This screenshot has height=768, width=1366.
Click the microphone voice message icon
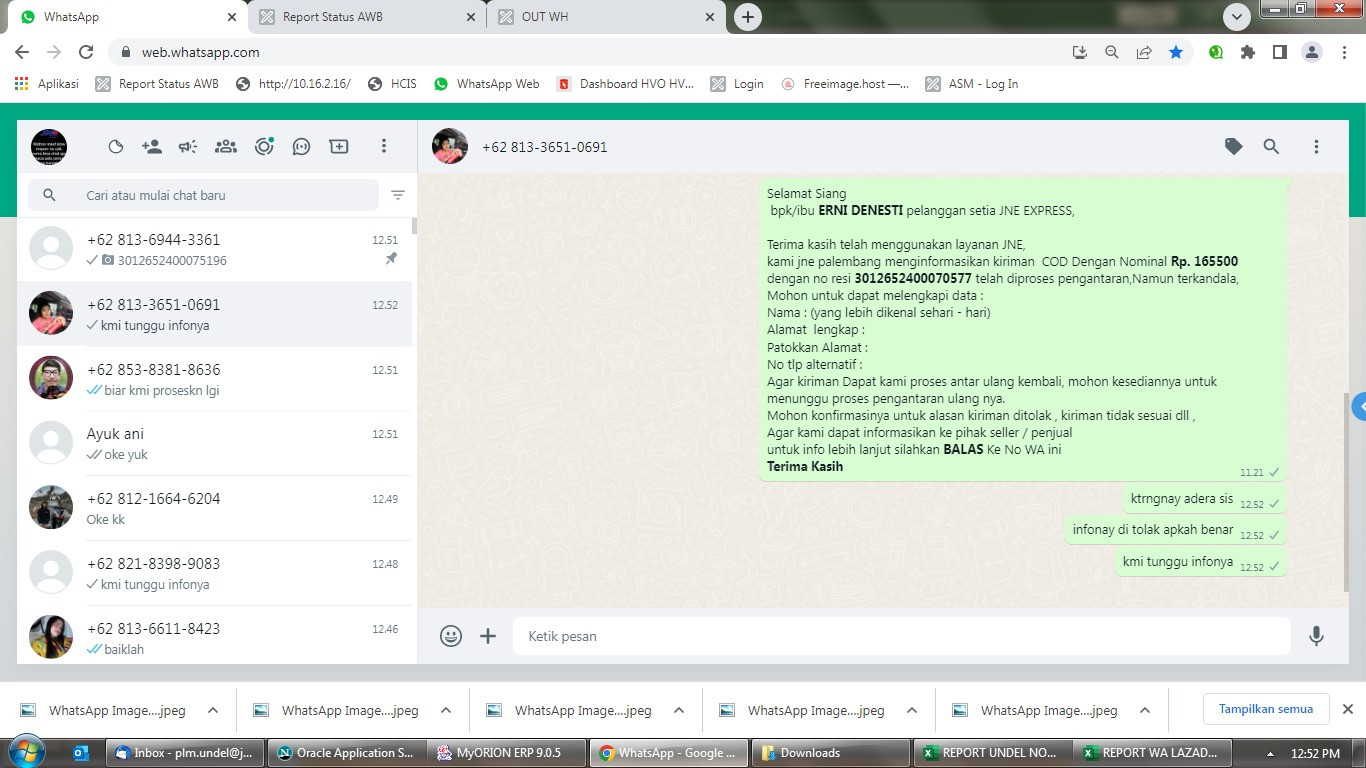click(x=1316, y=636)
